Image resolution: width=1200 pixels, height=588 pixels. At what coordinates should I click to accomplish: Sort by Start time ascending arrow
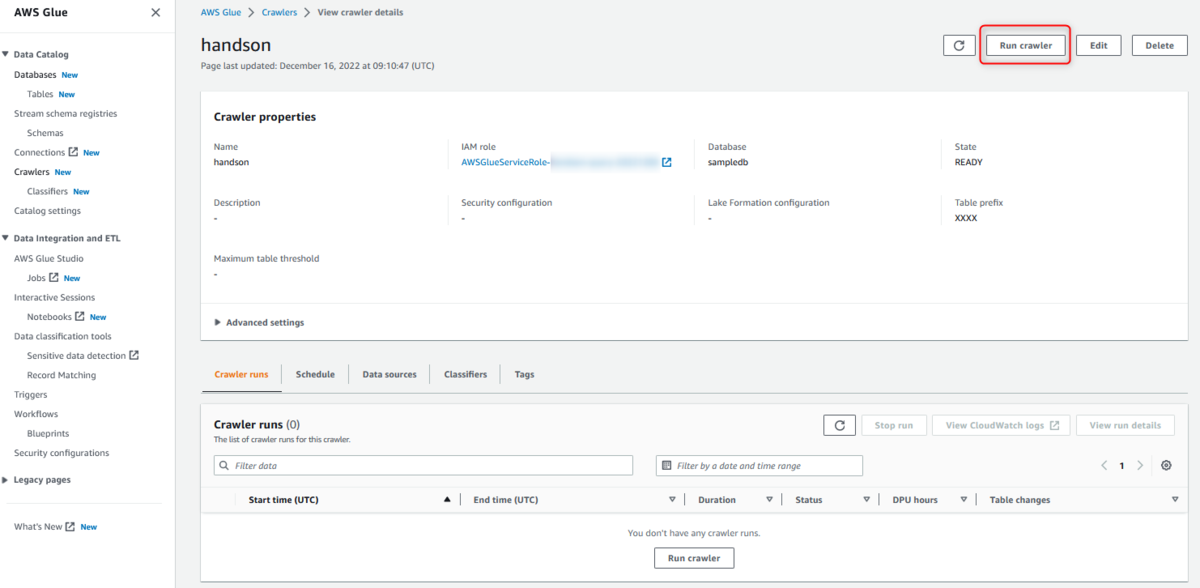pyautogui.click(x=447, y=499)
